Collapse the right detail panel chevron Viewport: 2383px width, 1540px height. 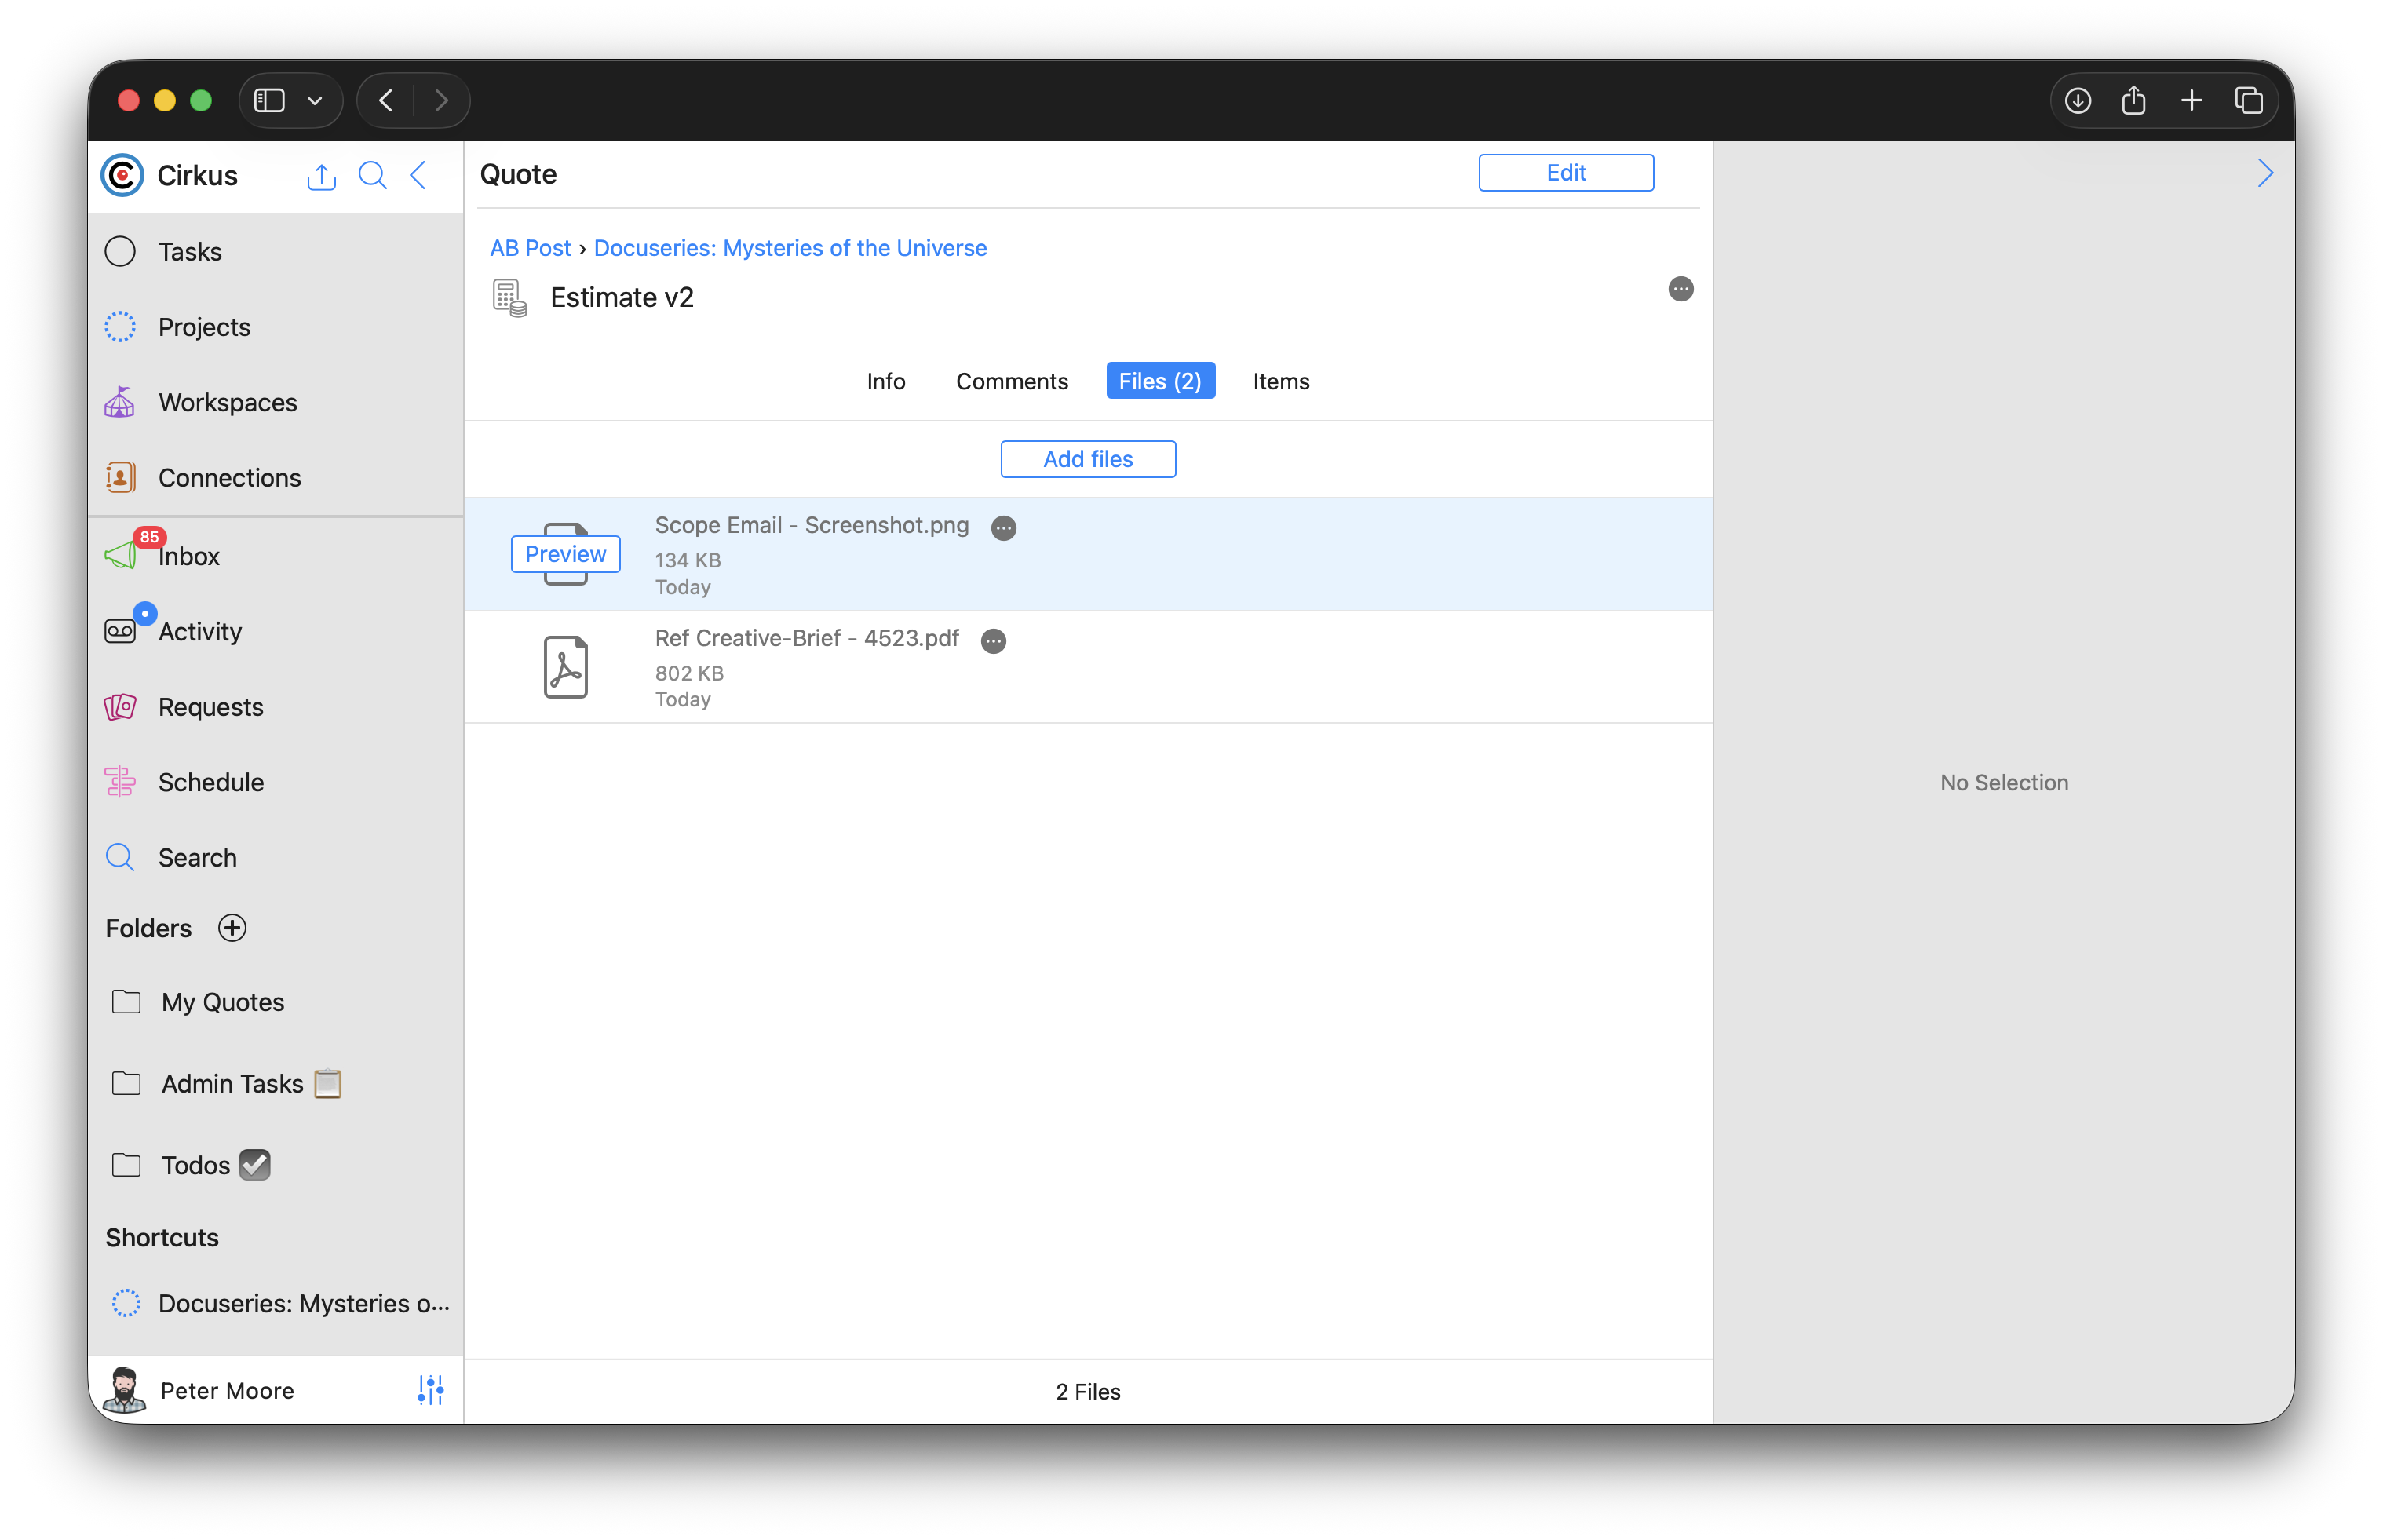[x=2265, y=174]
